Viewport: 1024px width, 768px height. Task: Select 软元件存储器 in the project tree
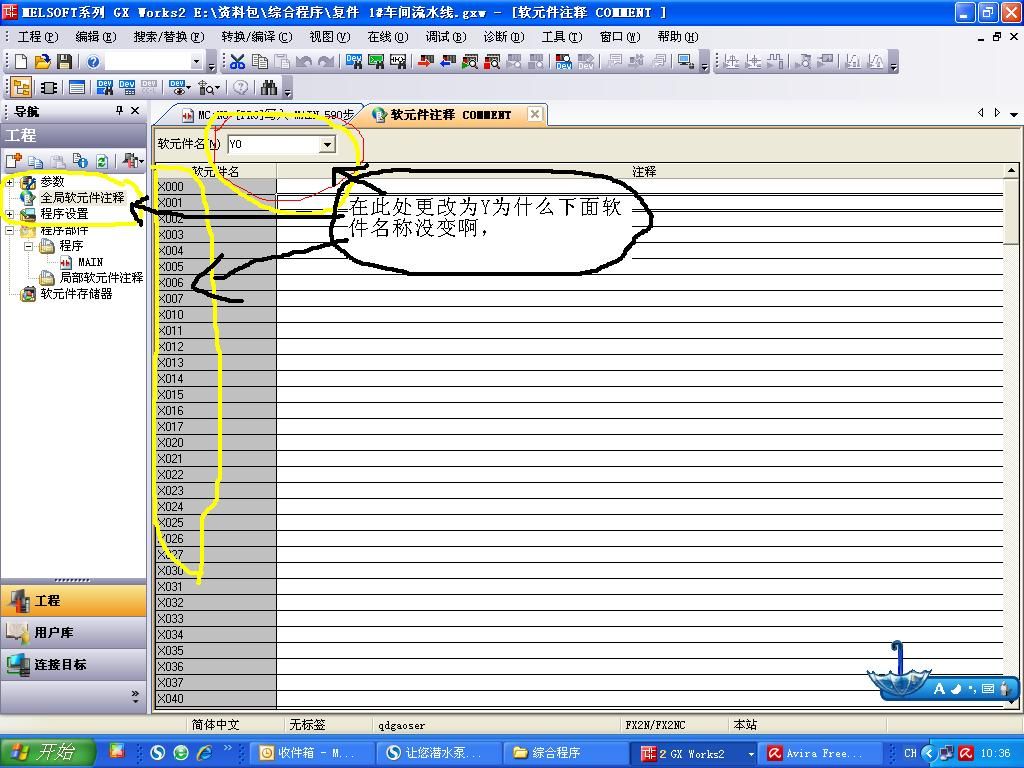coord(76,294)
